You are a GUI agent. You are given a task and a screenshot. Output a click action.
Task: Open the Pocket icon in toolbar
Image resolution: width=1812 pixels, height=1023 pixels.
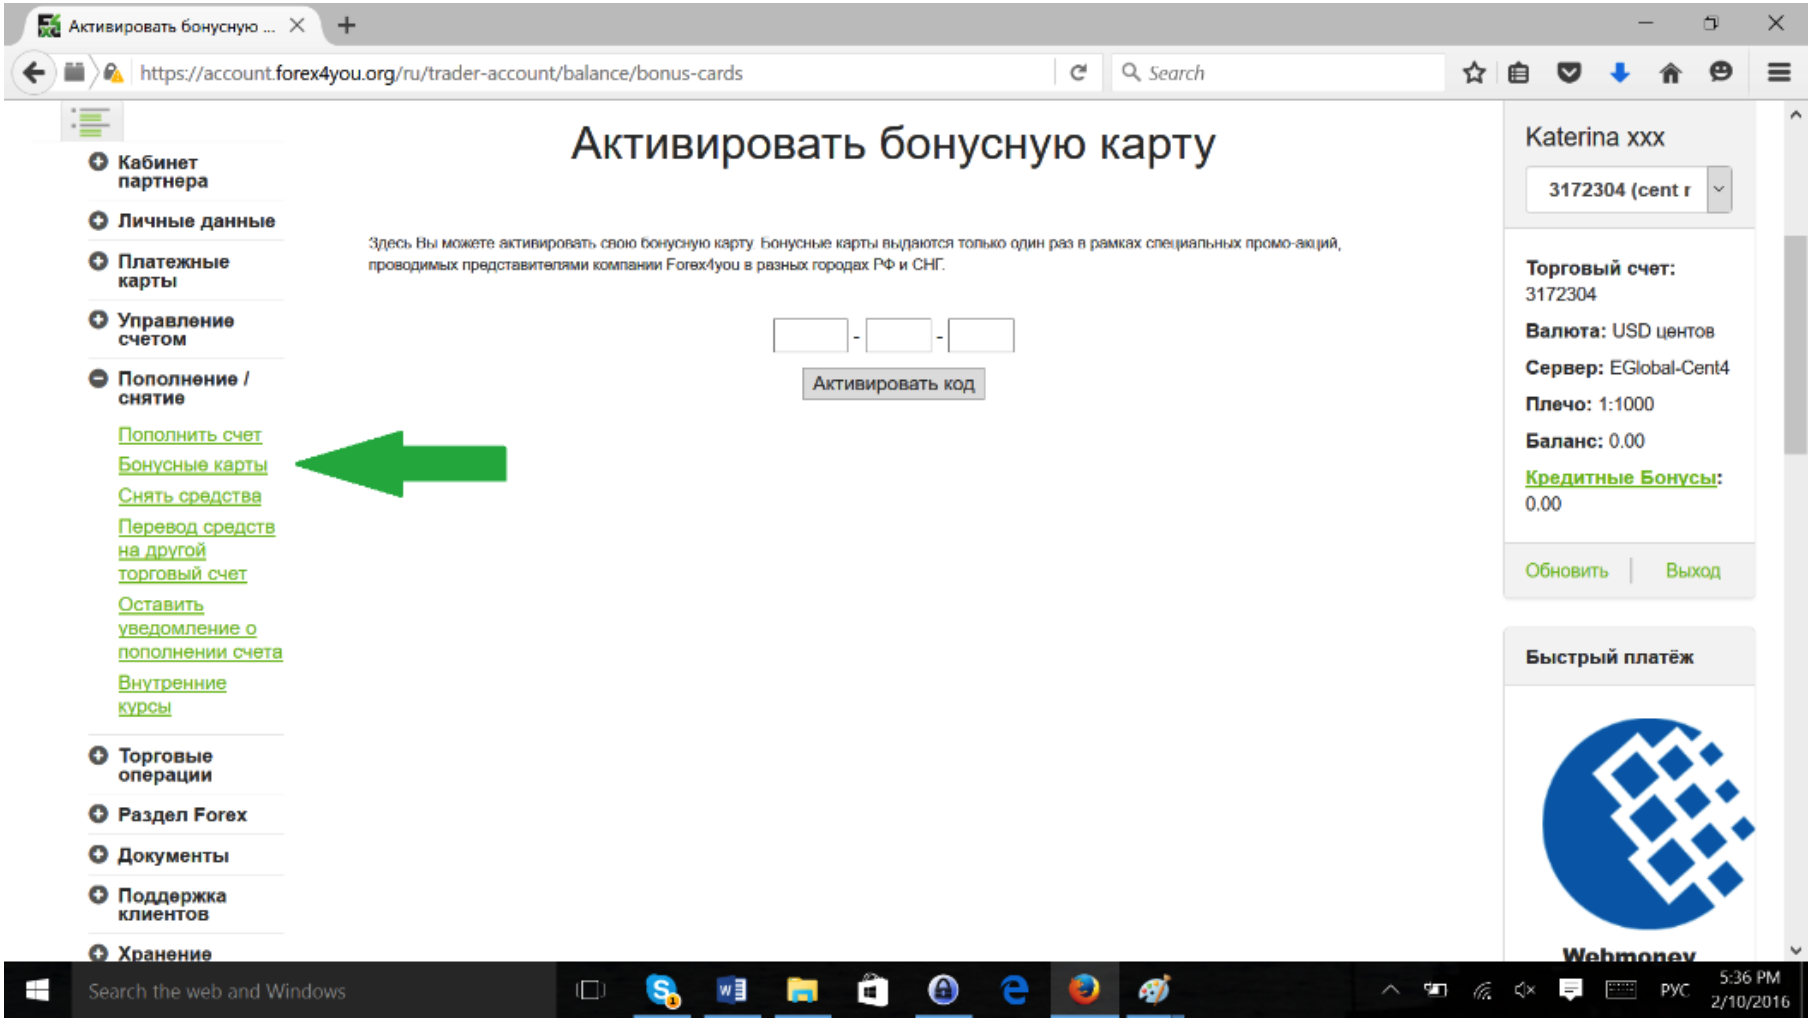tap(1569, 73)
